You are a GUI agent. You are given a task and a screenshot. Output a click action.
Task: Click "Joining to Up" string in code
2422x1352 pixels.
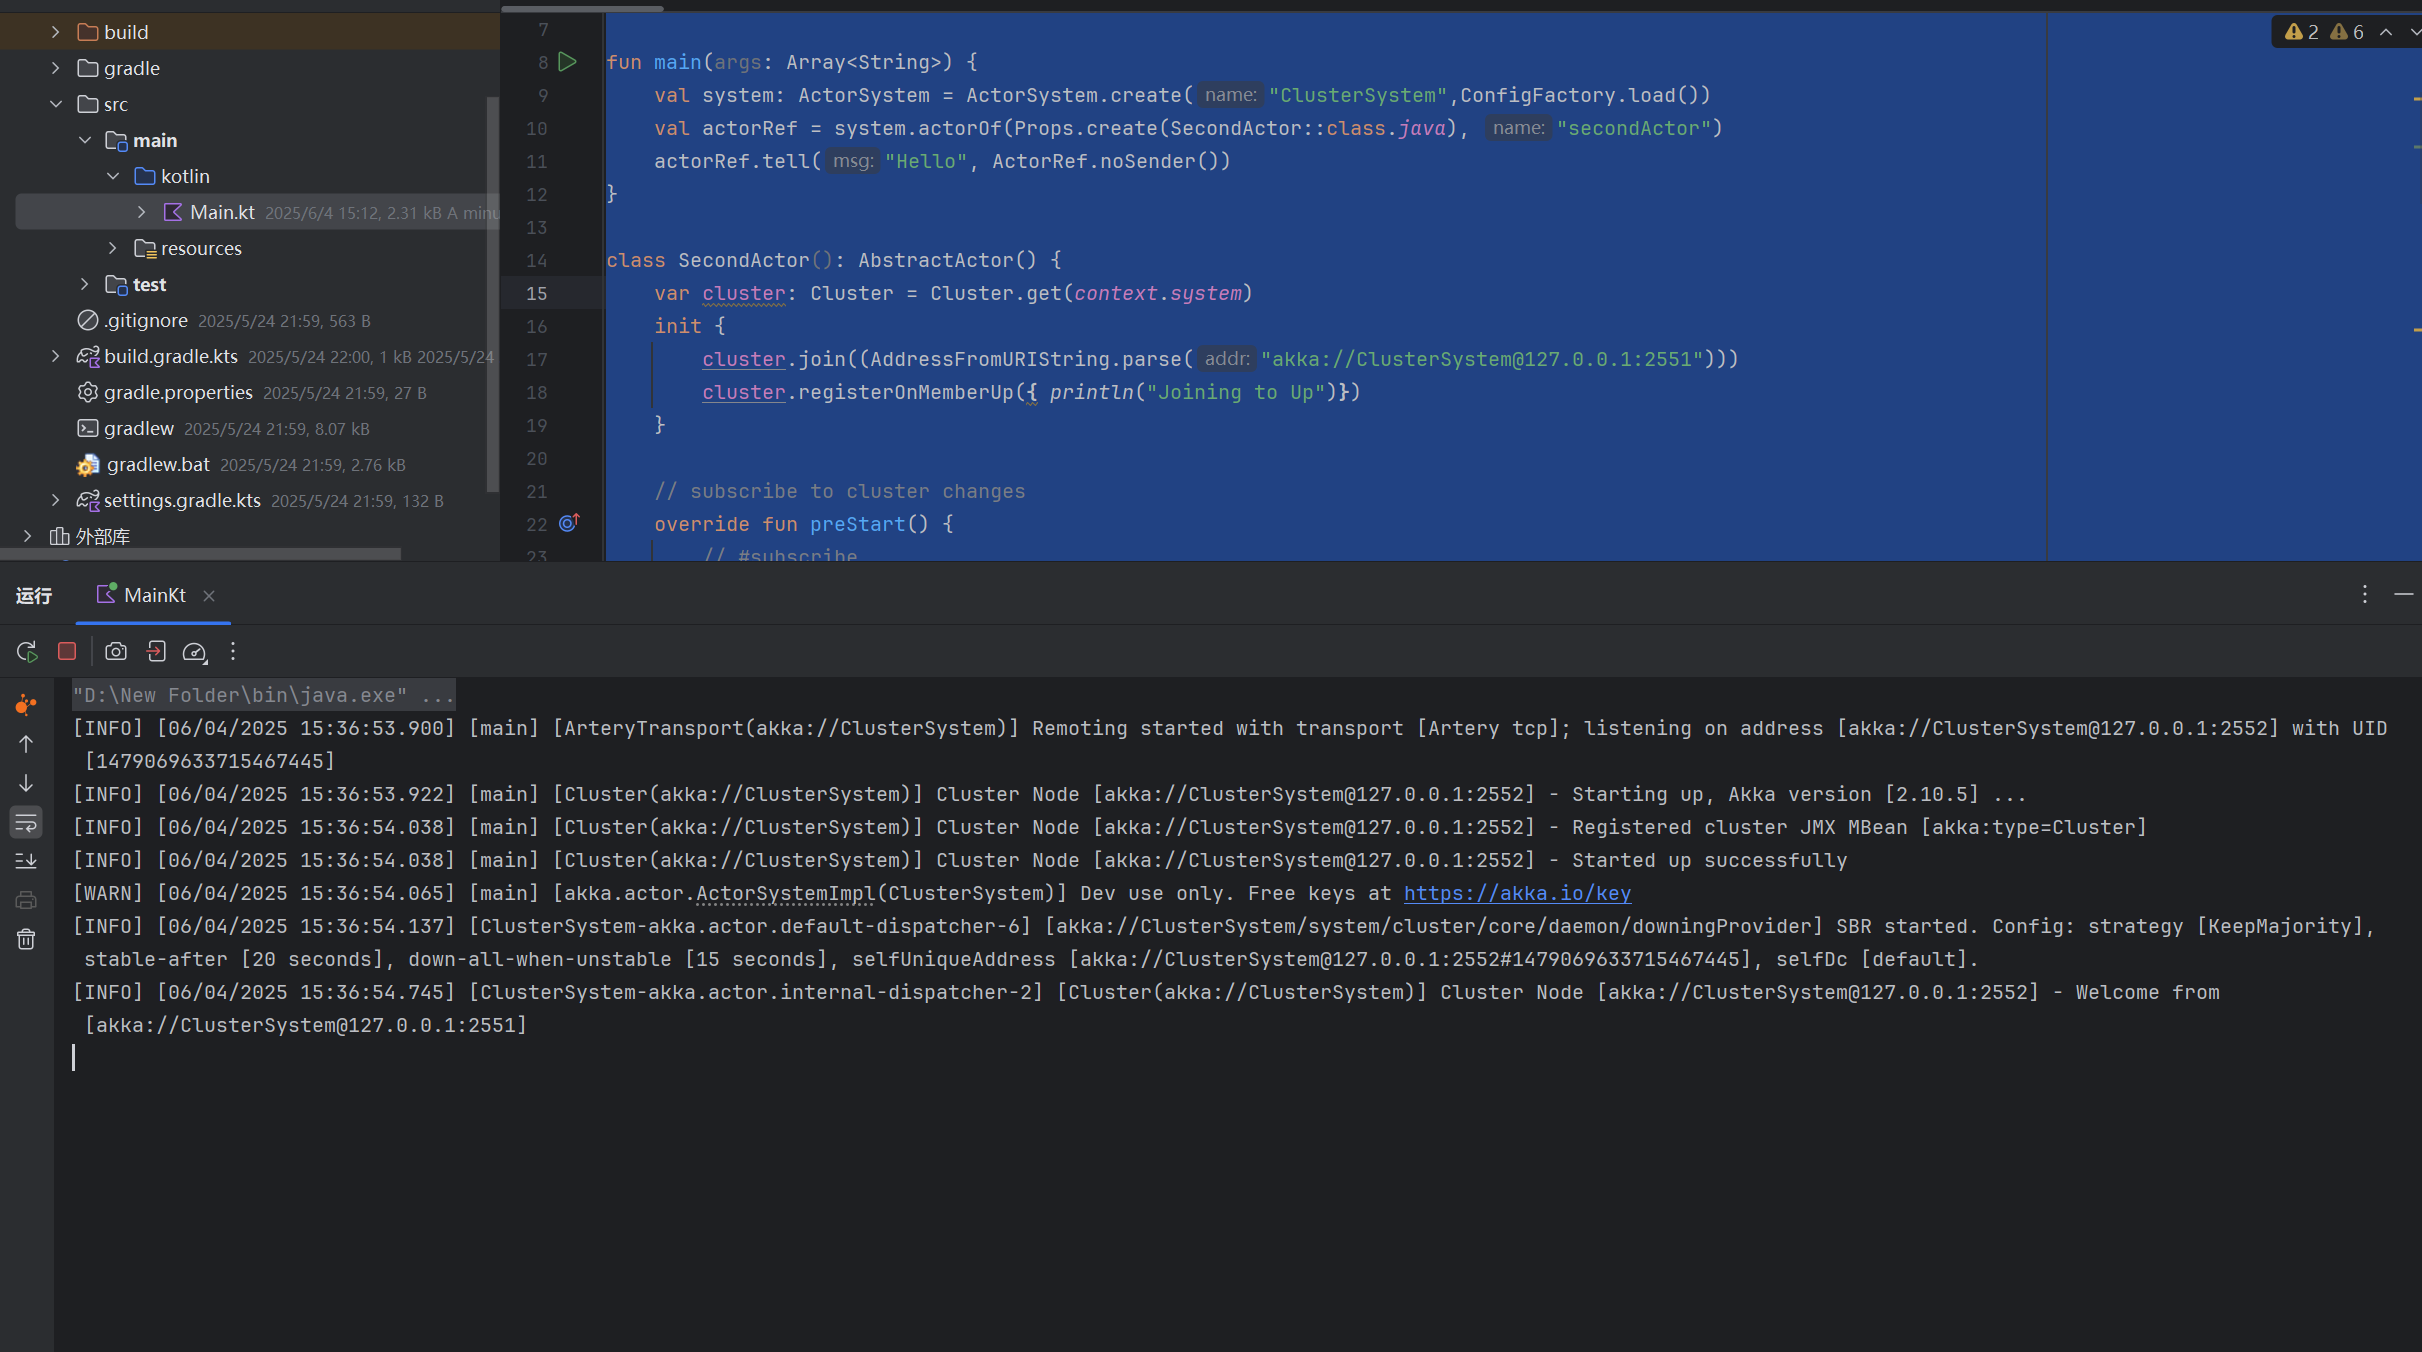[x=1236, y=392]
